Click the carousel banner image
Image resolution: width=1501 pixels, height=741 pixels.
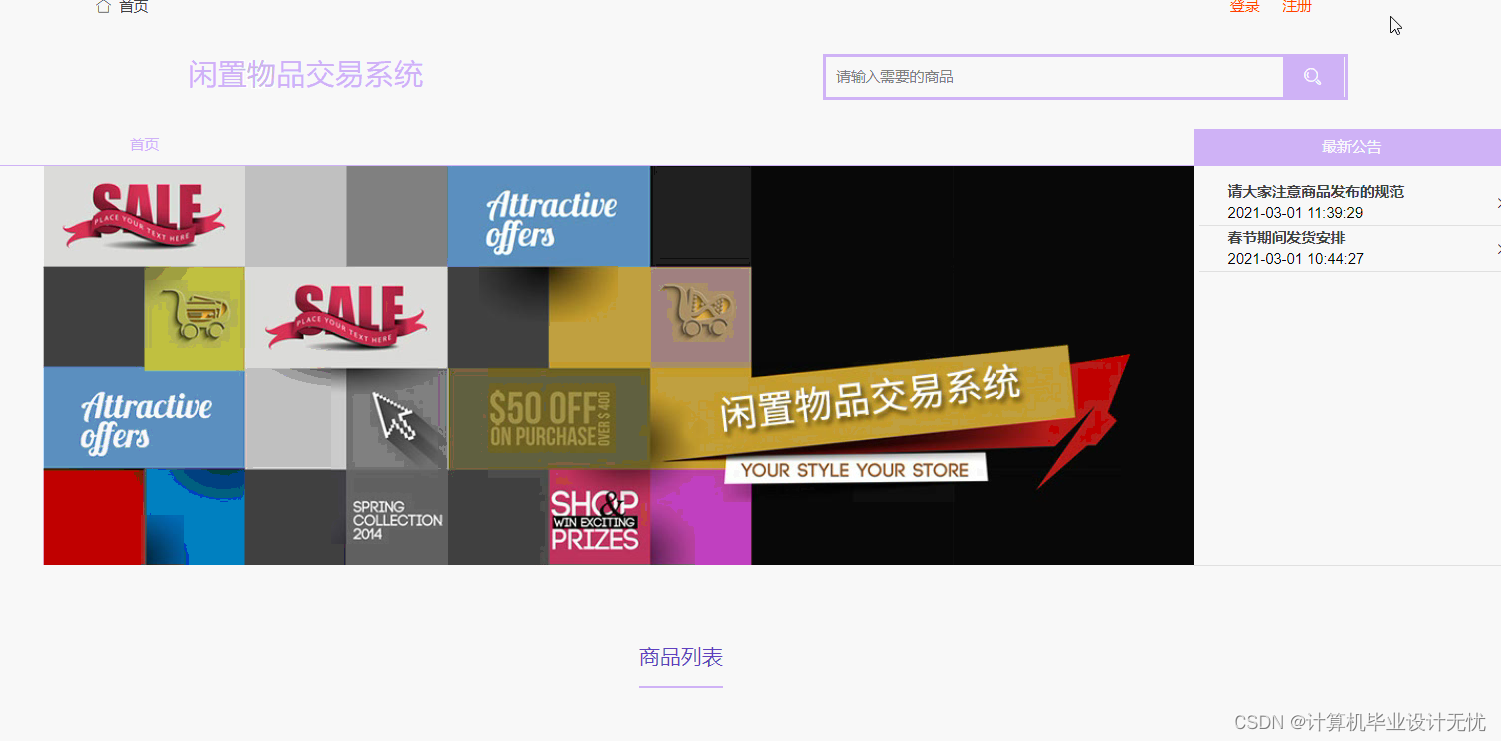coord(619,365)
